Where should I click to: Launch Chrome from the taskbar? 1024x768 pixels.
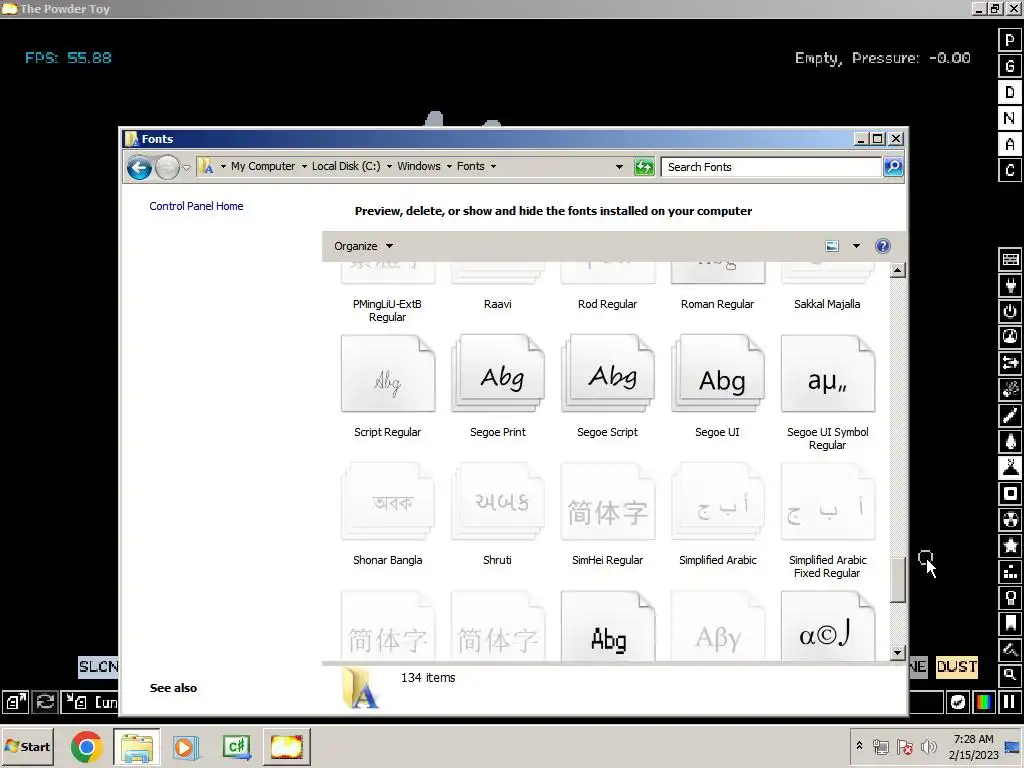click(86, 747)
